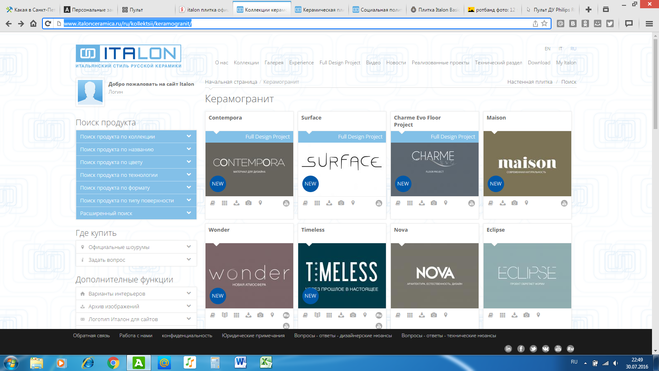659x371 pixels.
Task: Open 'Новости' menu item
Action: [396, 63]
